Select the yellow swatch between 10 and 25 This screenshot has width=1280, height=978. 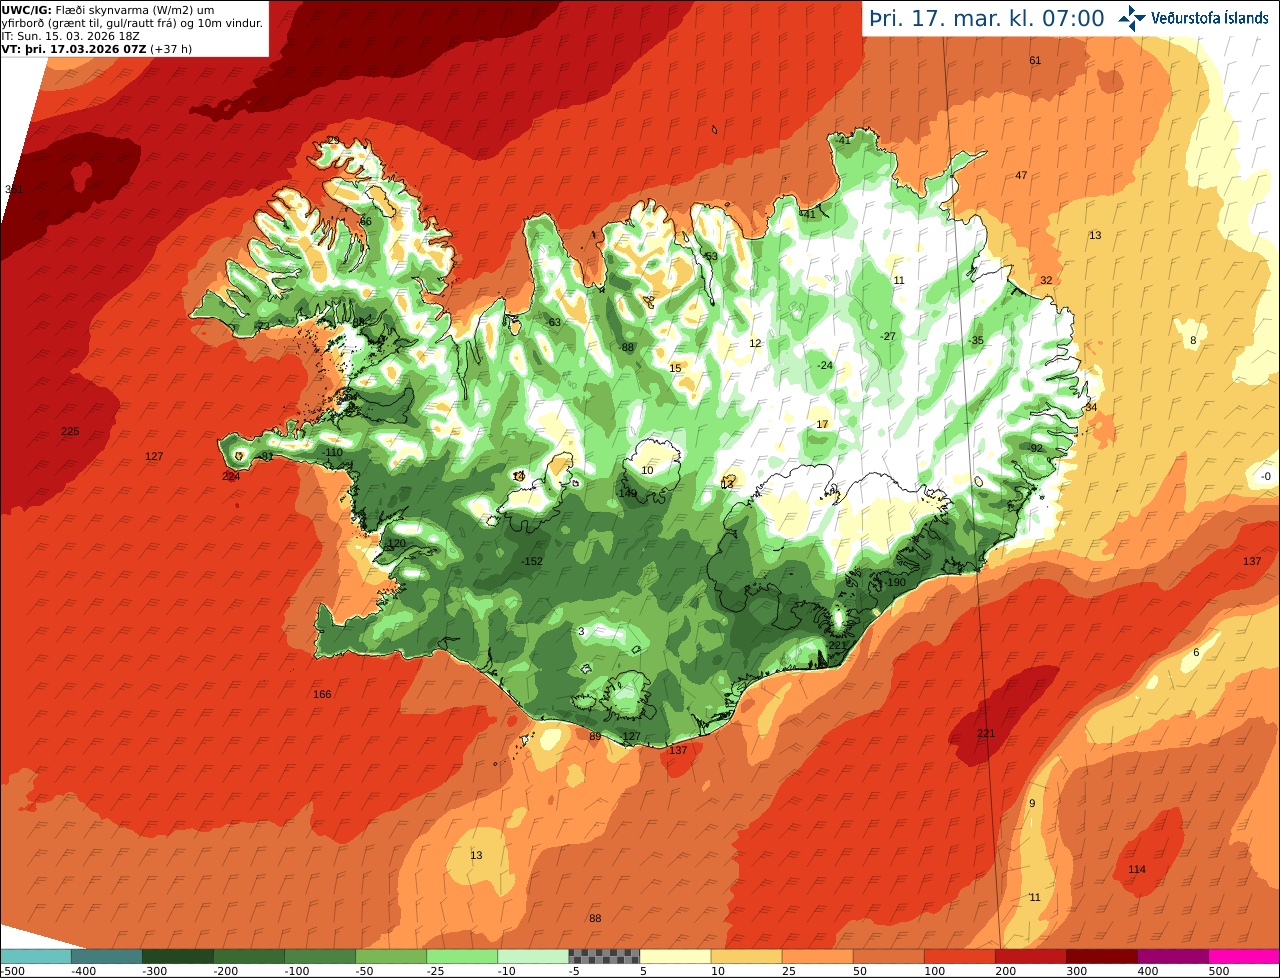(746, 956)
